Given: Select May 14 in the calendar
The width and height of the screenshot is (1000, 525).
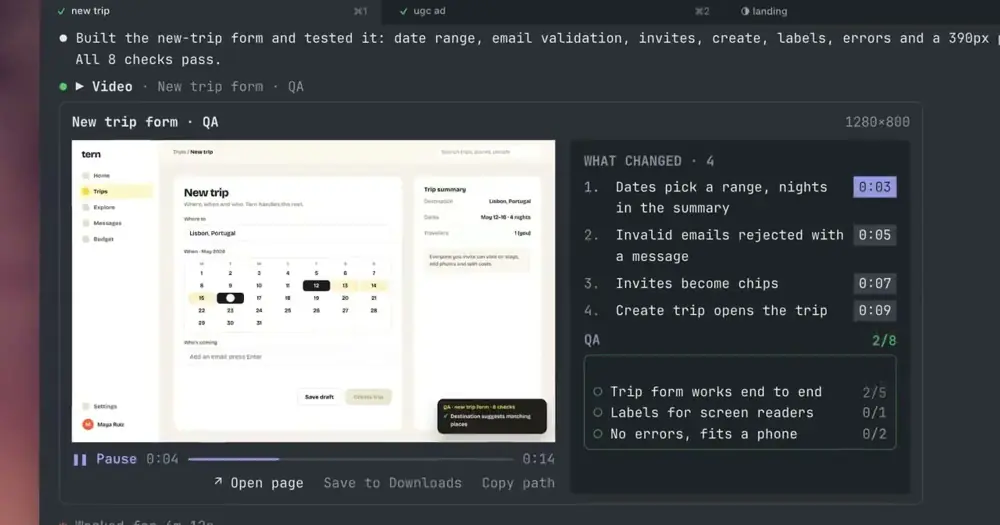Looking at the screenshot, I should [374, 286].
